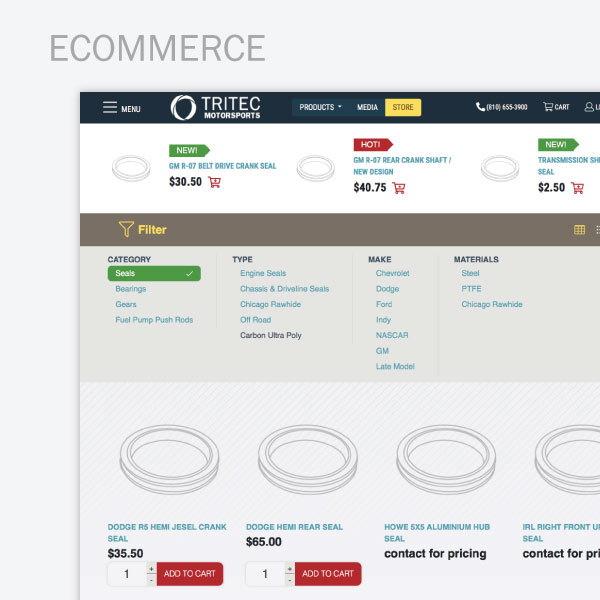Viewport: 600px width, 600px height.
Task: Increase quantity for Dodge R5 Hemi seal
Action: coord(152,569)
